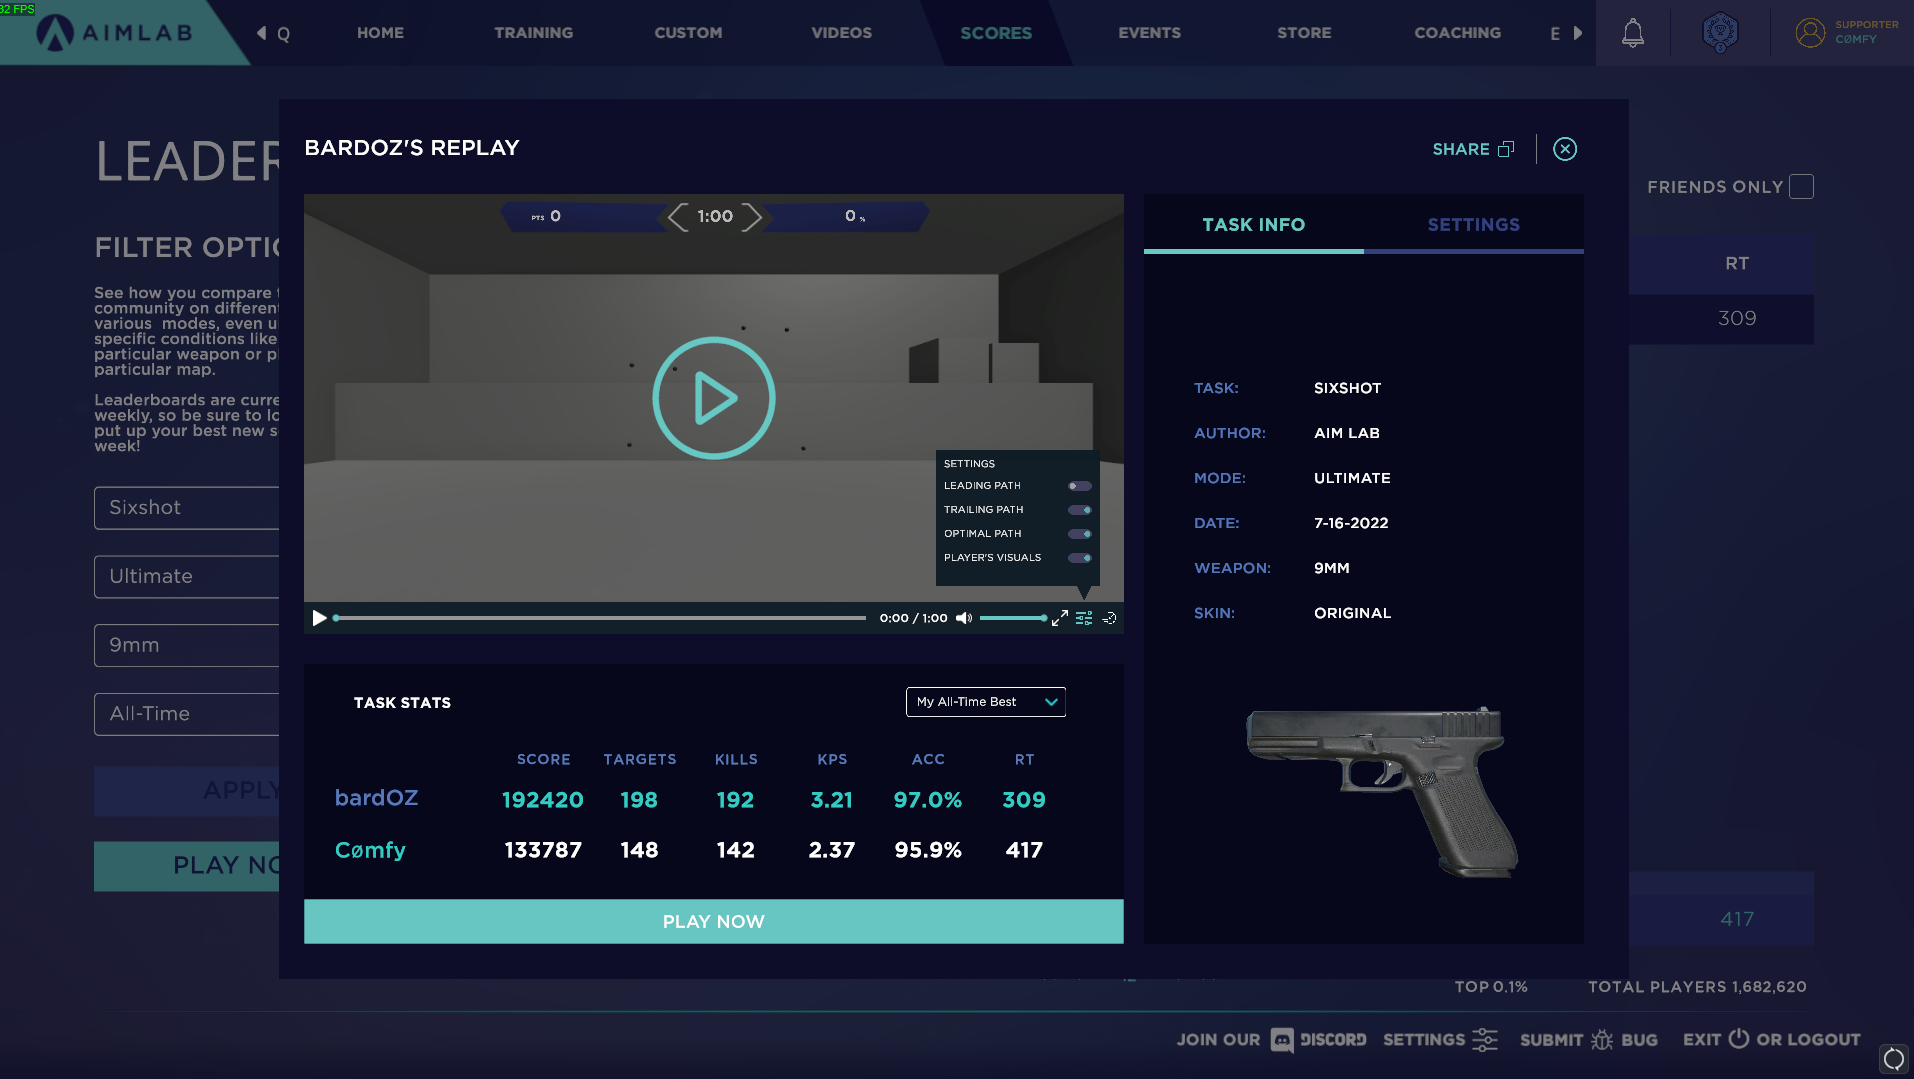
Task: Click bardOZ score 192420
Action: (542, 800)
